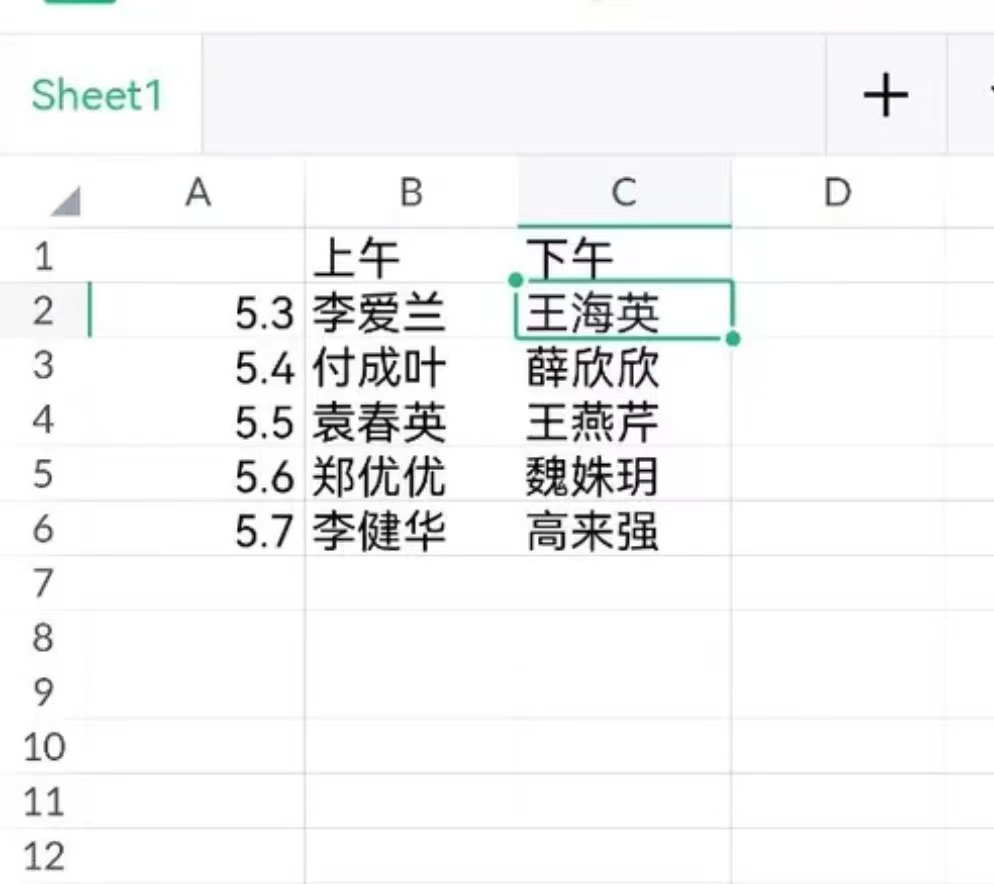Select row 1 header
Screen dimensions: 994x884
click(x=43, y=256)
